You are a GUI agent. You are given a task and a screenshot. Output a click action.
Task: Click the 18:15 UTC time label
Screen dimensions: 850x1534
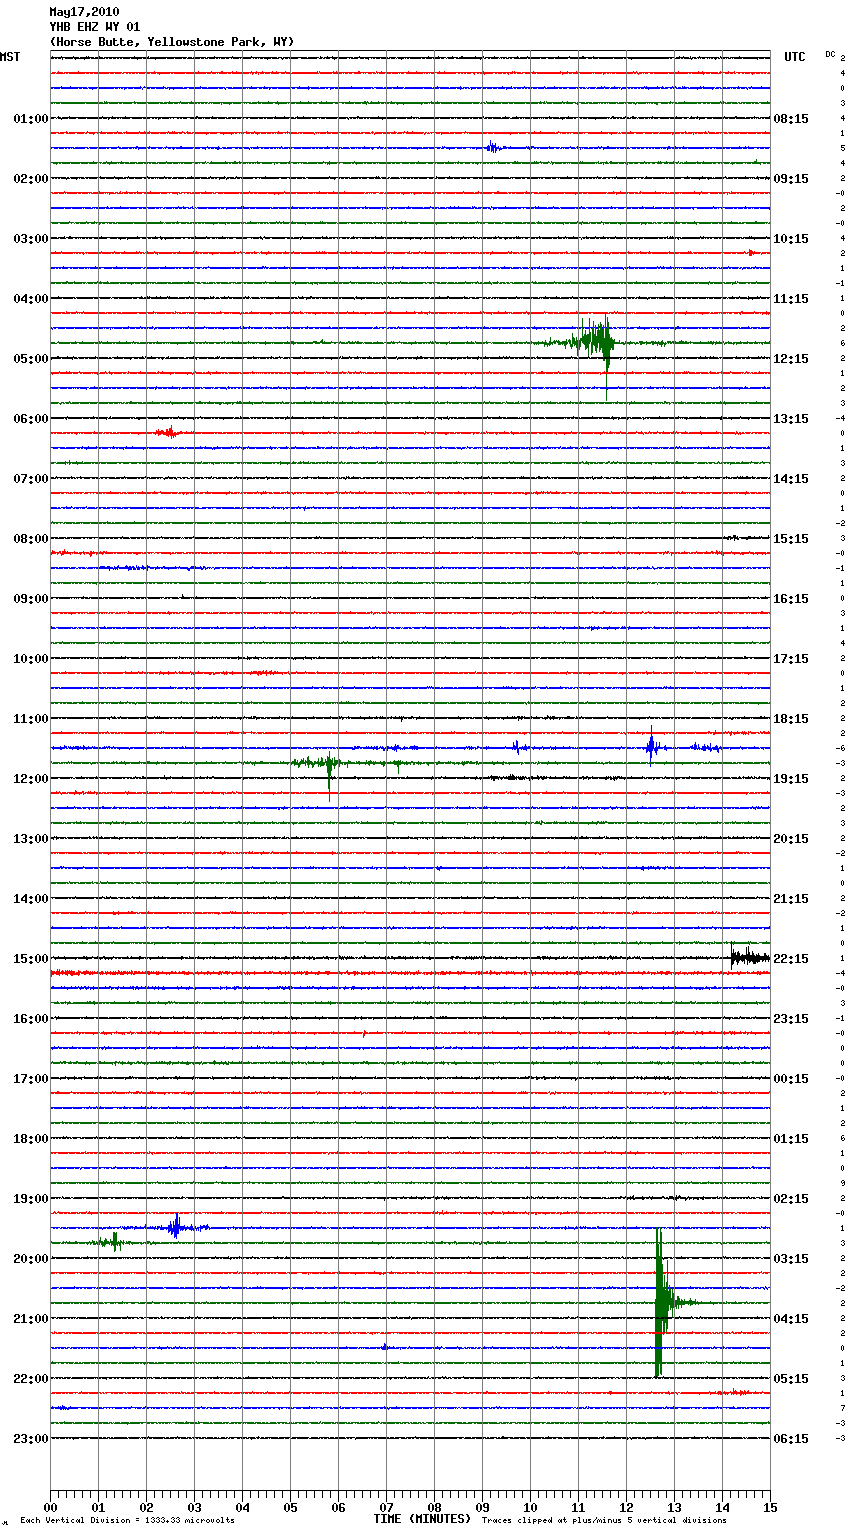791,718
